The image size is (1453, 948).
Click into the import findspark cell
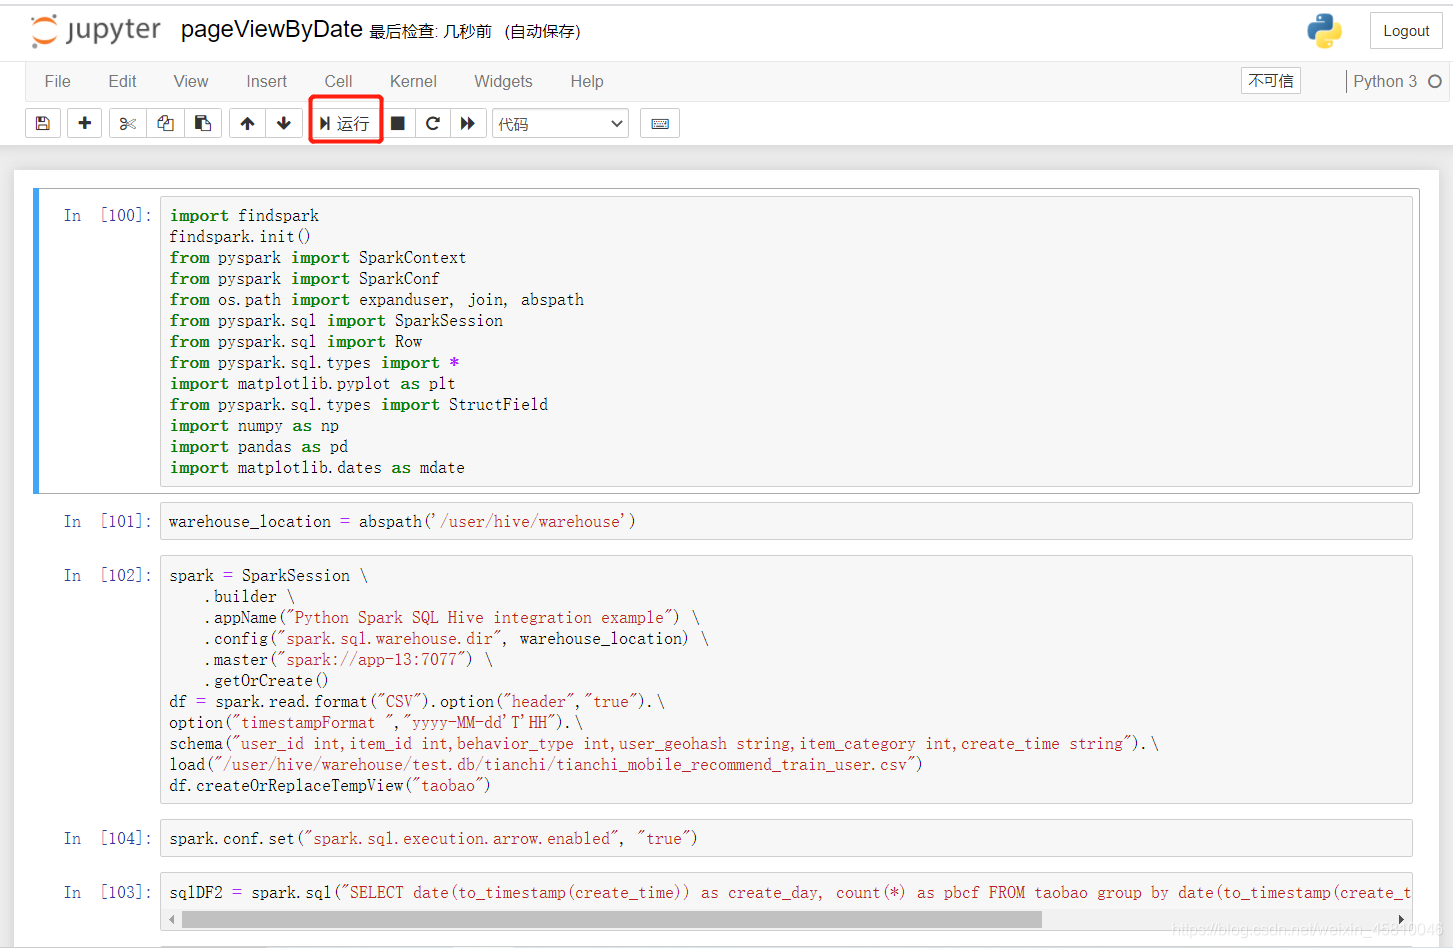click(786, 341)
